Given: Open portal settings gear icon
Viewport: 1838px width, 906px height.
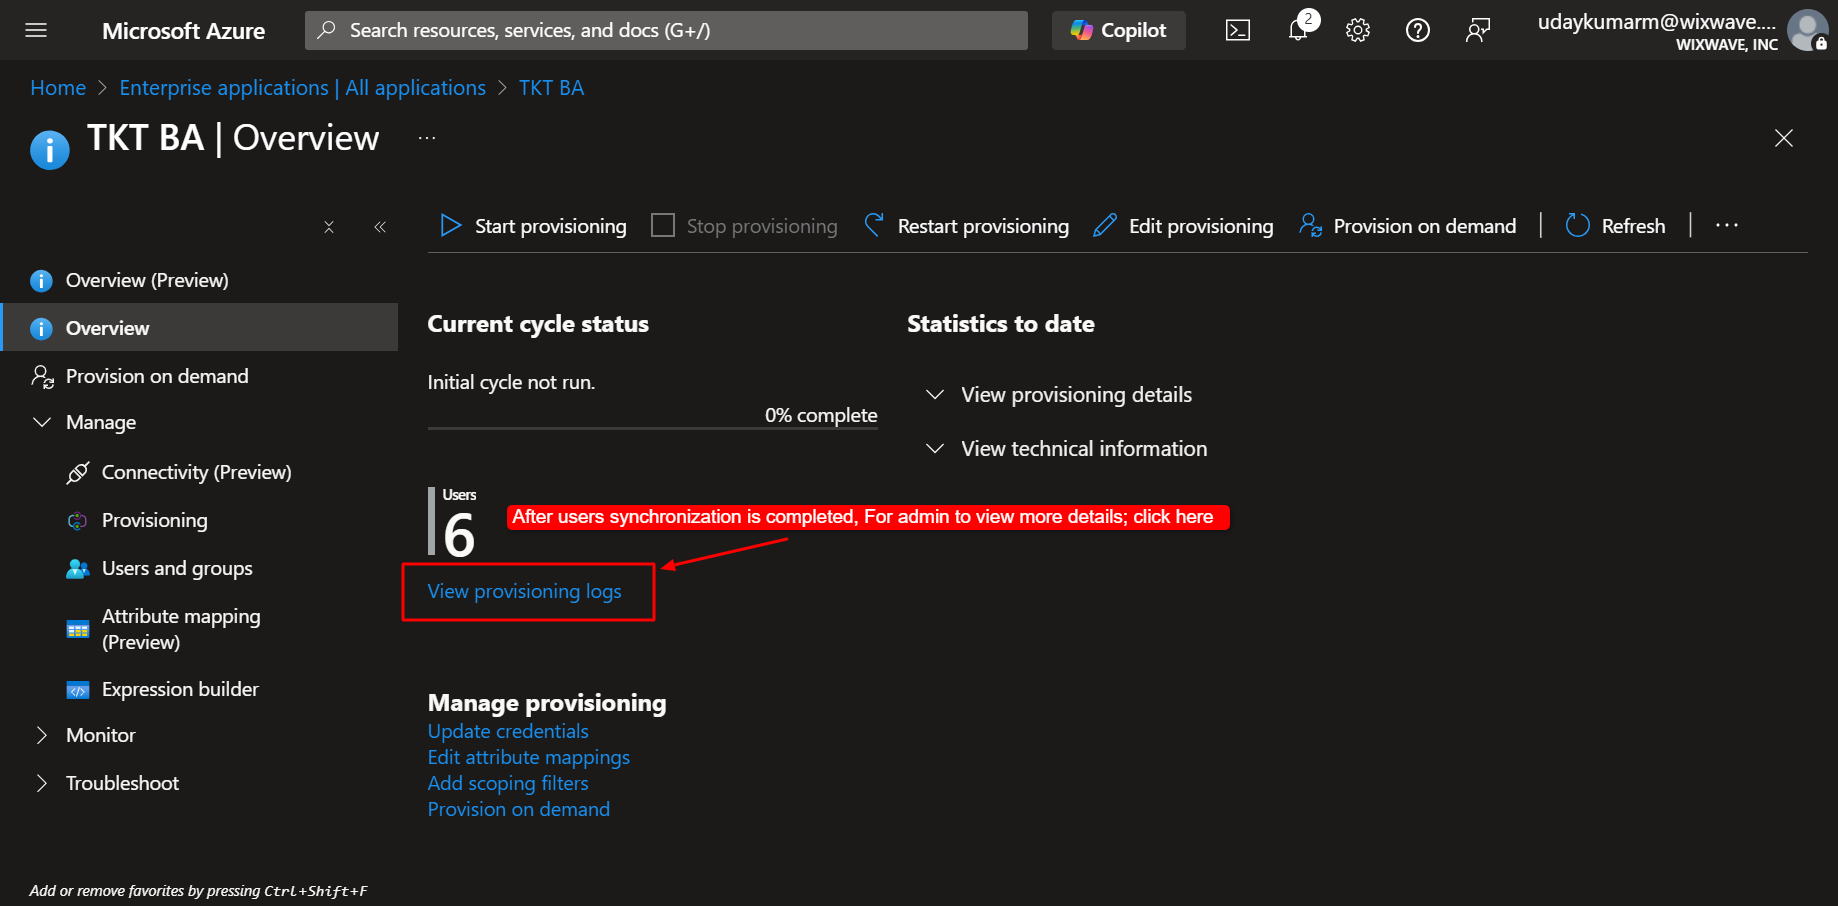Looking at the screenshot, I should (x=1358, y=30).
